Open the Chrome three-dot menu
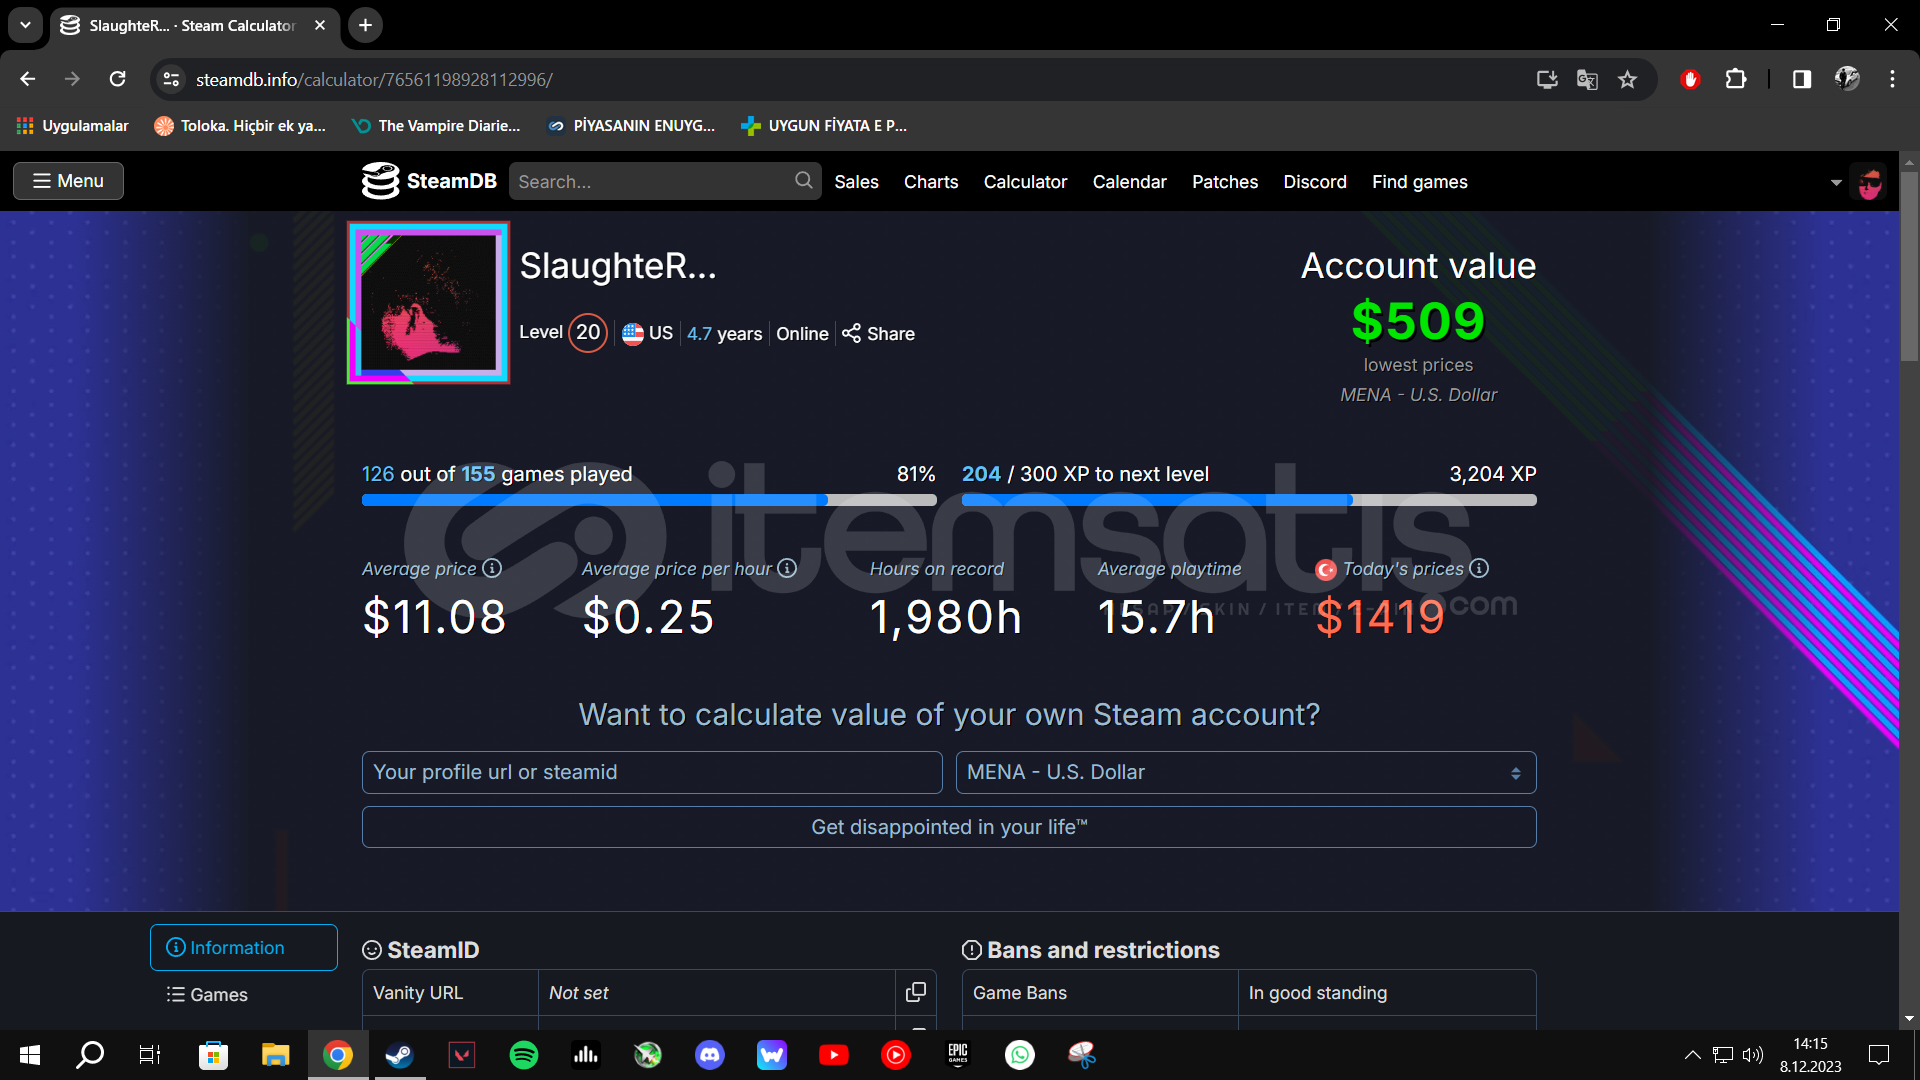This screenshot has width=1920, height=1080. (x=1892, y=79)
